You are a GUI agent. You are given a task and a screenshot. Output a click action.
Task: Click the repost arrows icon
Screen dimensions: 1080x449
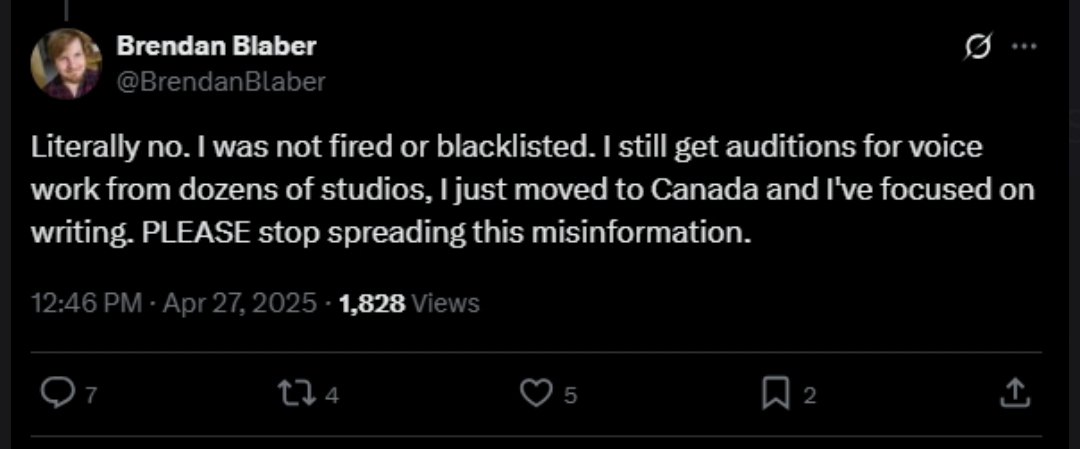tap(296, 394)
